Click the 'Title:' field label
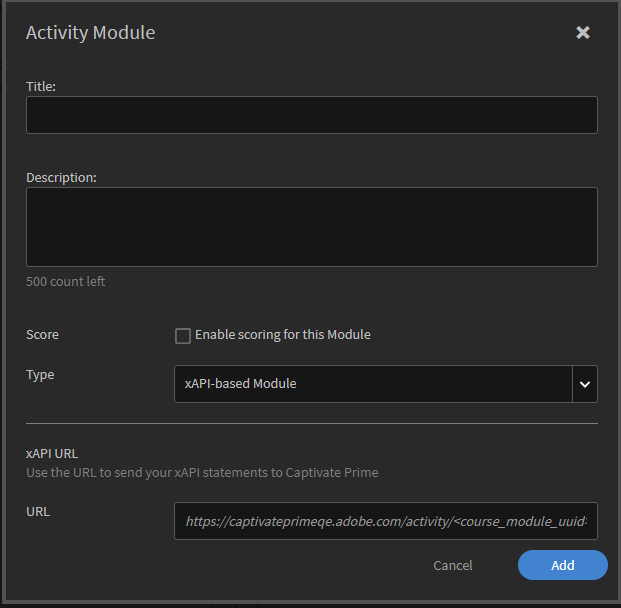Image resolution: width=621 pixels, height=608 pixels. (41, 87)
